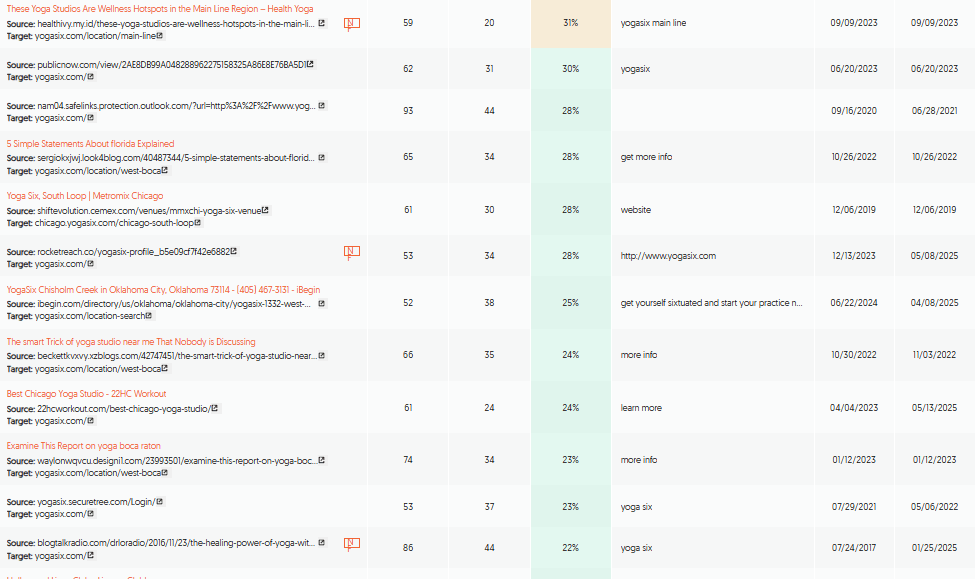976x579 pixels.
Task: Open external link icon for healthivy.my.id source
Action: 322,23
